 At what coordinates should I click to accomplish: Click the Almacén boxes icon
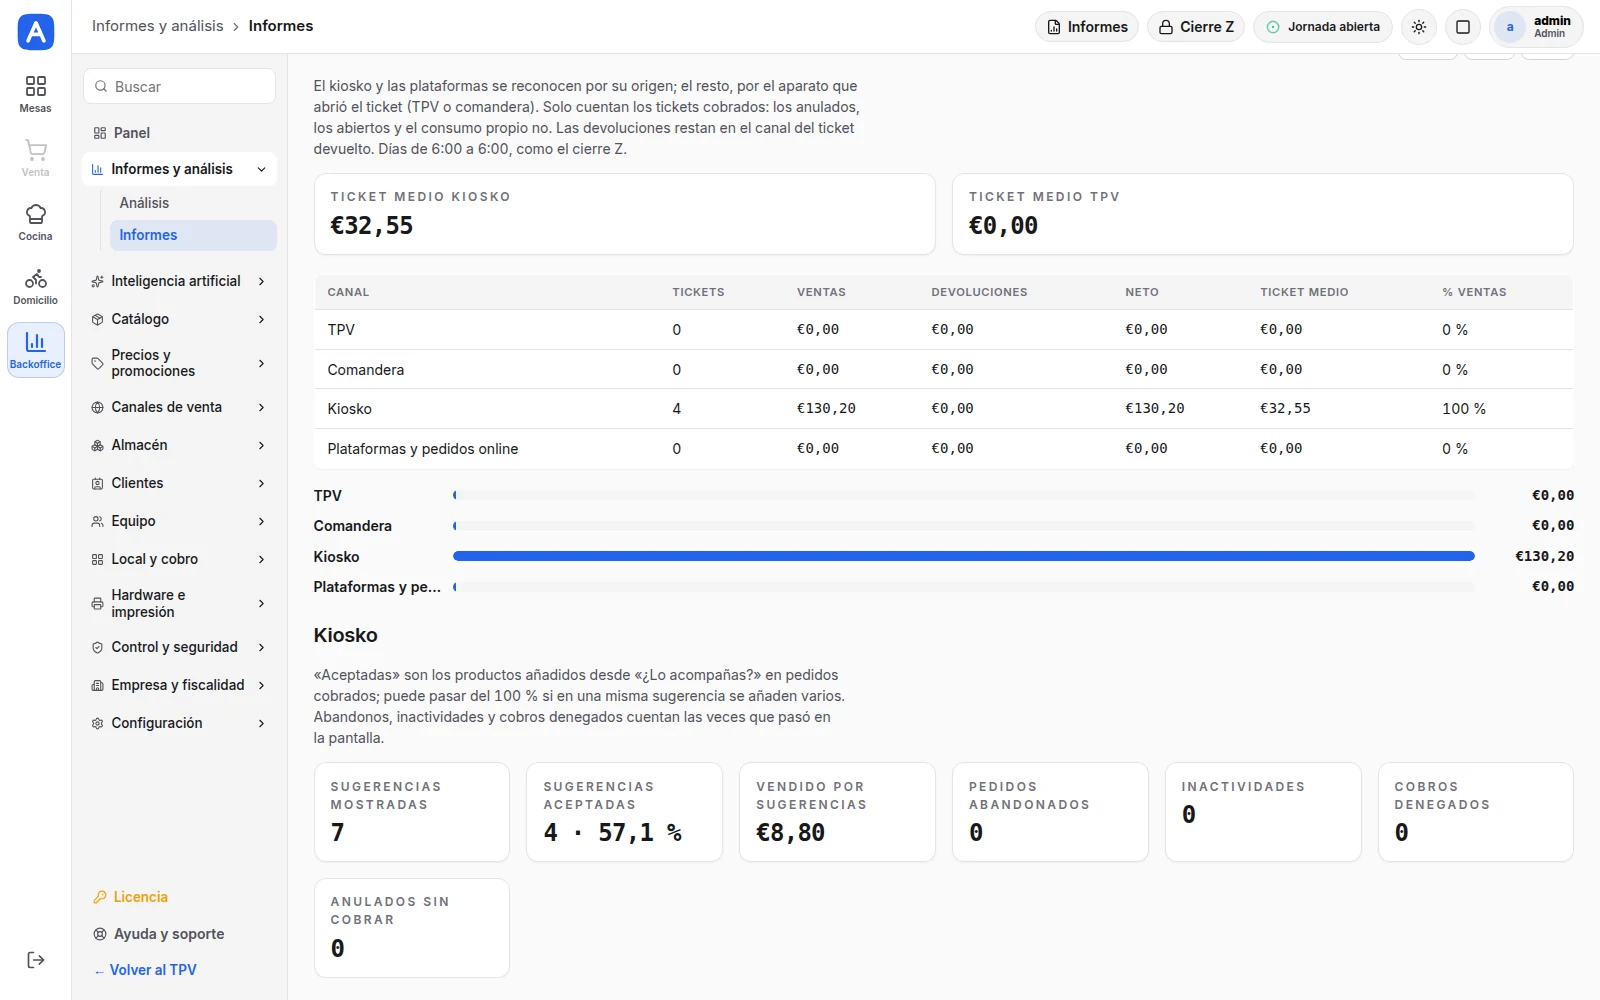97,445
